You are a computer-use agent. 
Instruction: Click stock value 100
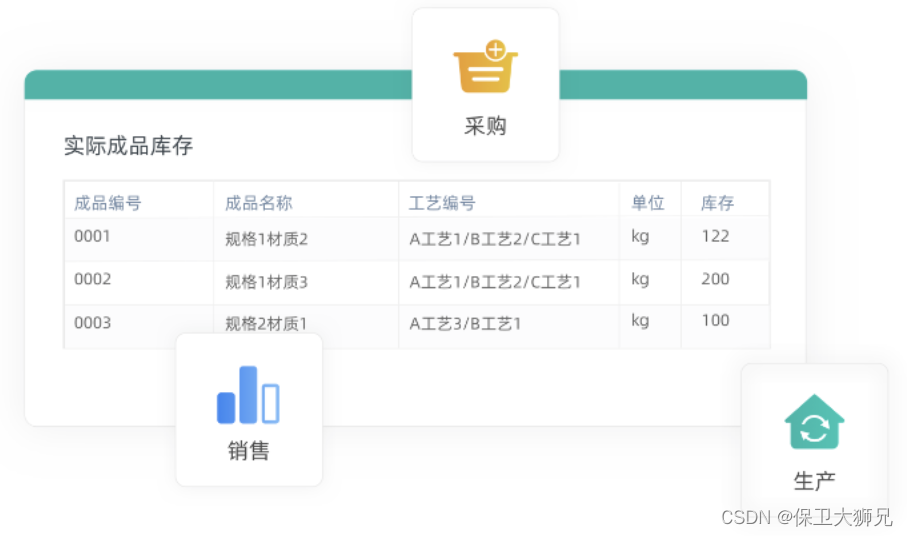click(x=715, y=321)
